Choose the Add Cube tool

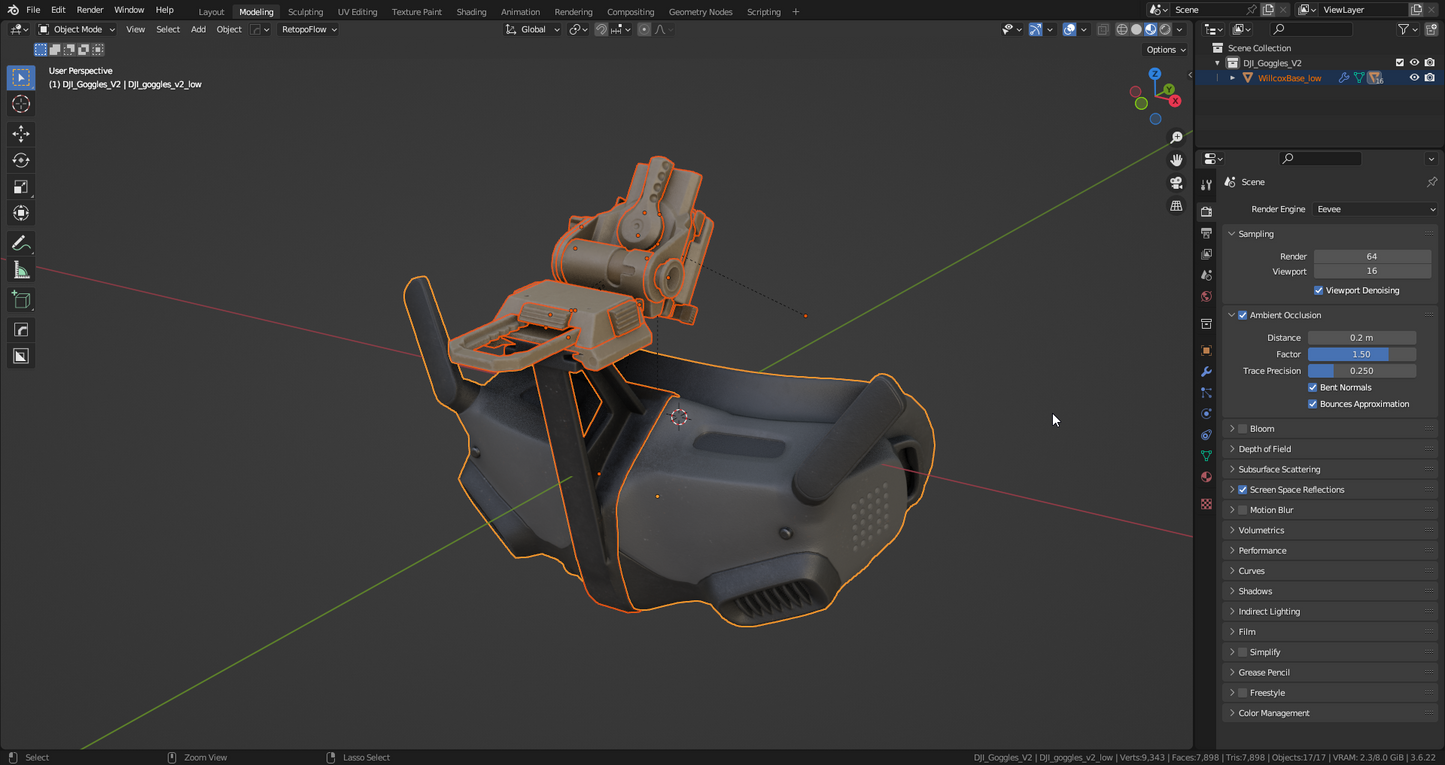(x=21, y=300)
